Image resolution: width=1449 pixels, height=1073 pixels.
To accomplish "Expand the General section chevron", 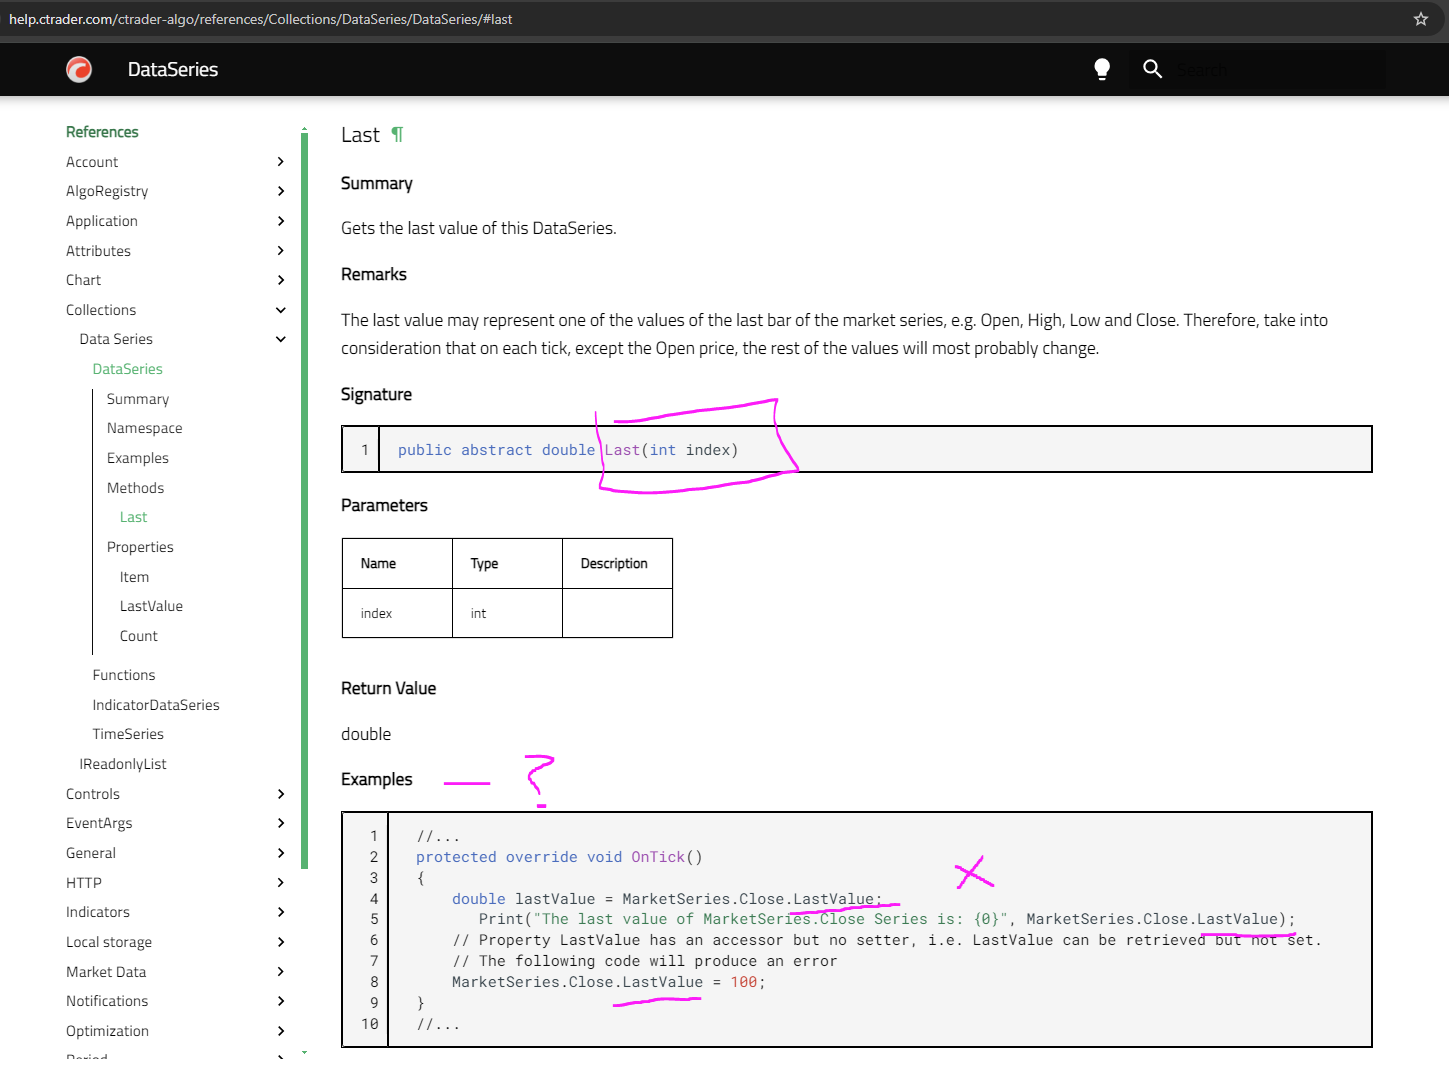I will (280, 853).
